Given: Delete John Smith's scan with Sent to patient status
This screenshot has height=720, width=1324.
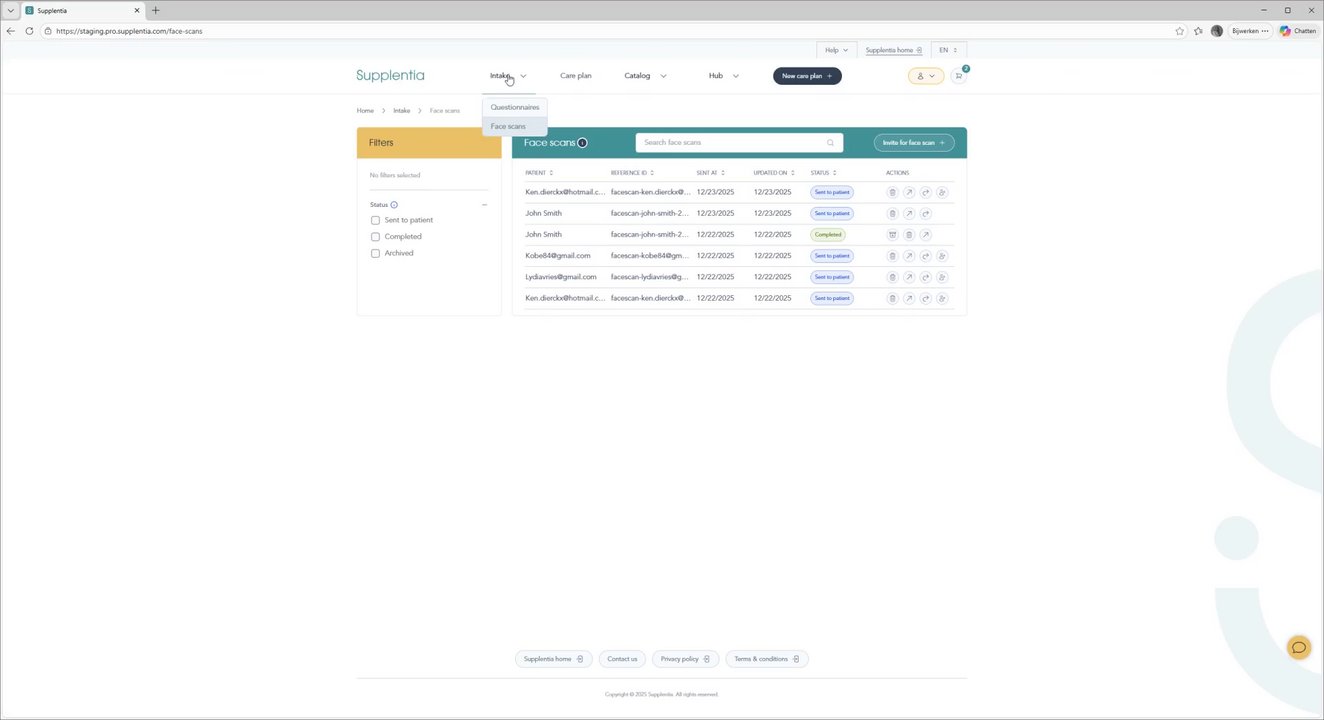Looking at the screenshot, I should point(893,213).
